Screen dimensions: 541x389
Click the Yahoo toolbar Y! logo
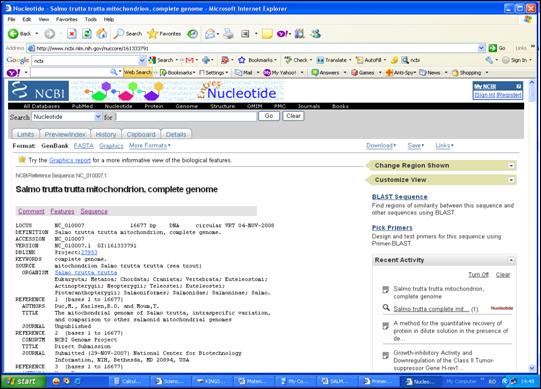(x=13, y=72)
